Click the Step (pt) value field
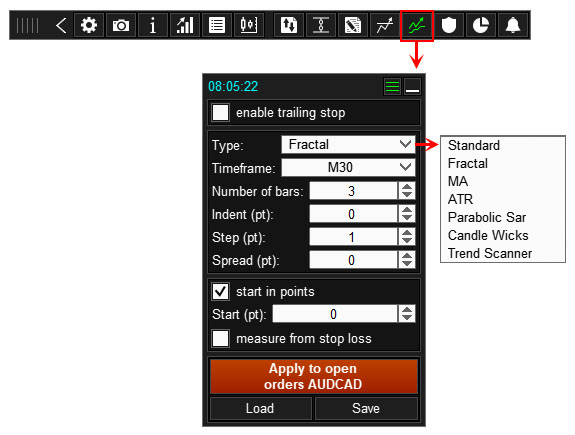Screen dimensions: 575x435 coord(354,237)
